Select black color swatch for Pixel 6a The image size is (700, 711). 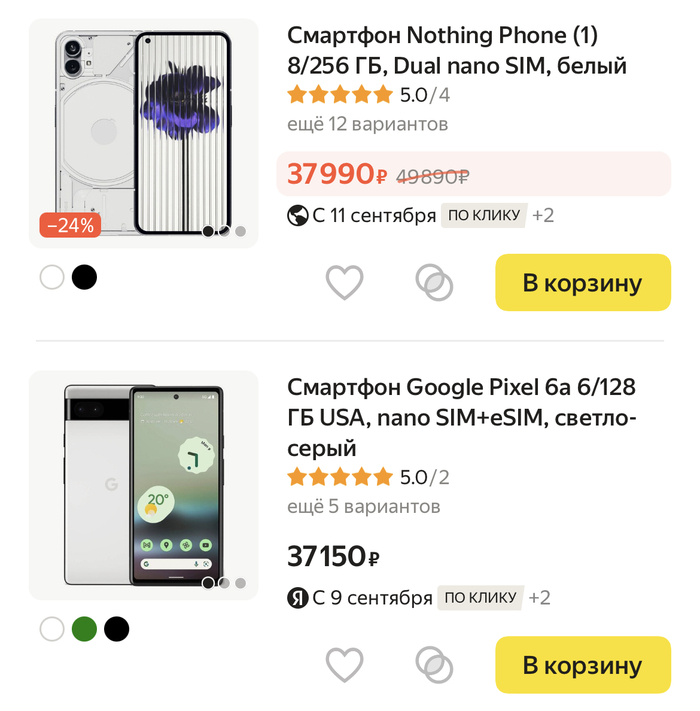[117, 629]
